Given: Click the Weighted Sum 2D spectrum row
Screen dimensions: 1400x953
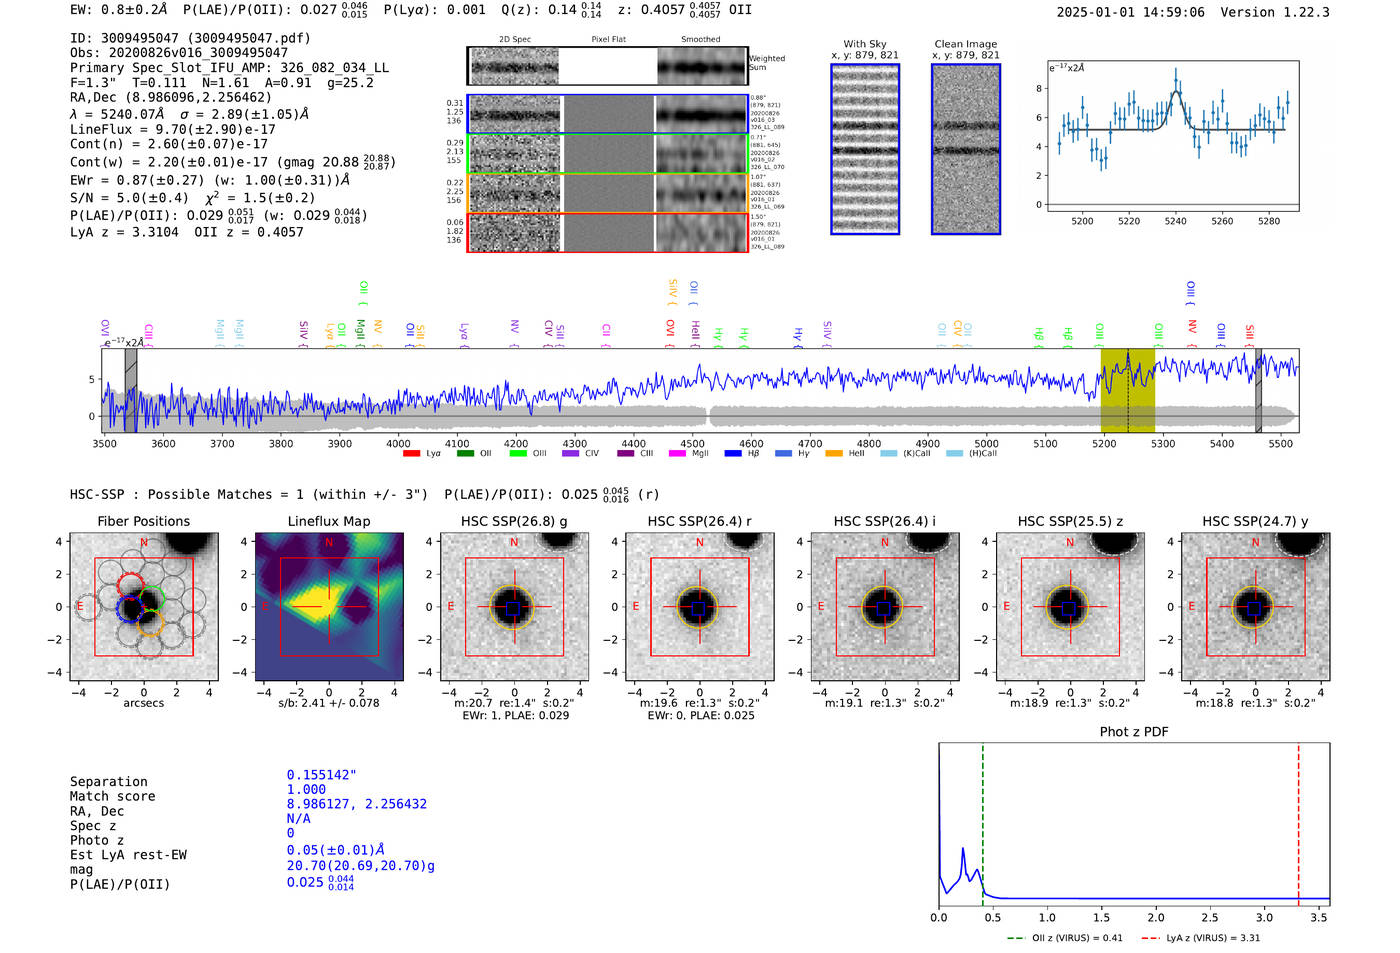Looking at the screenshot, I should 608,66.
